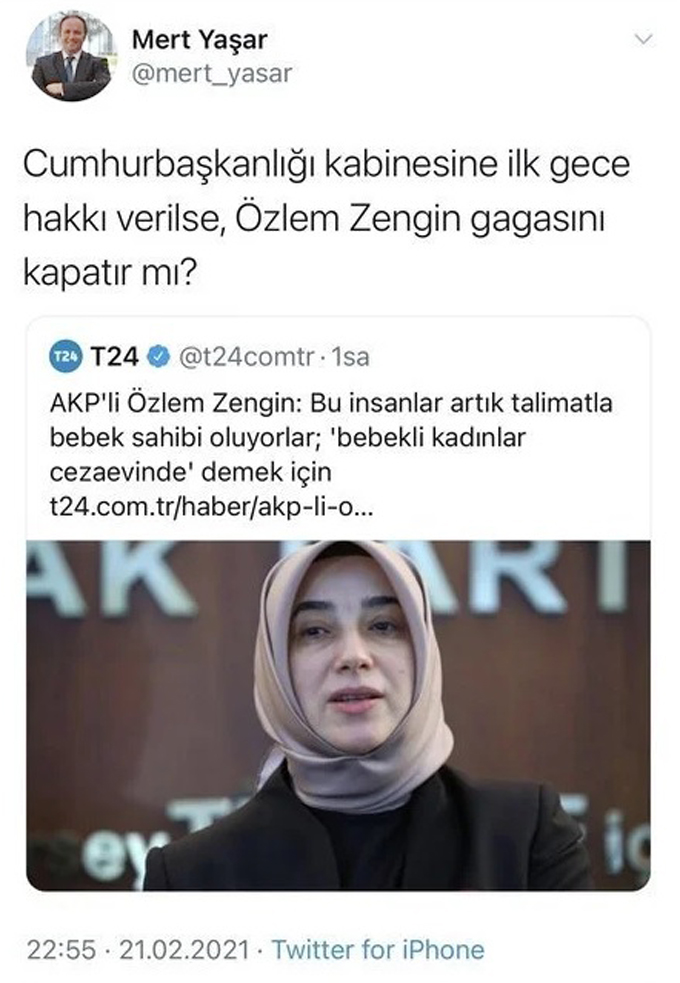Click the 21.02.2021 tweet date
This screenshot has height=983, width=680.
tap(184, 949)
